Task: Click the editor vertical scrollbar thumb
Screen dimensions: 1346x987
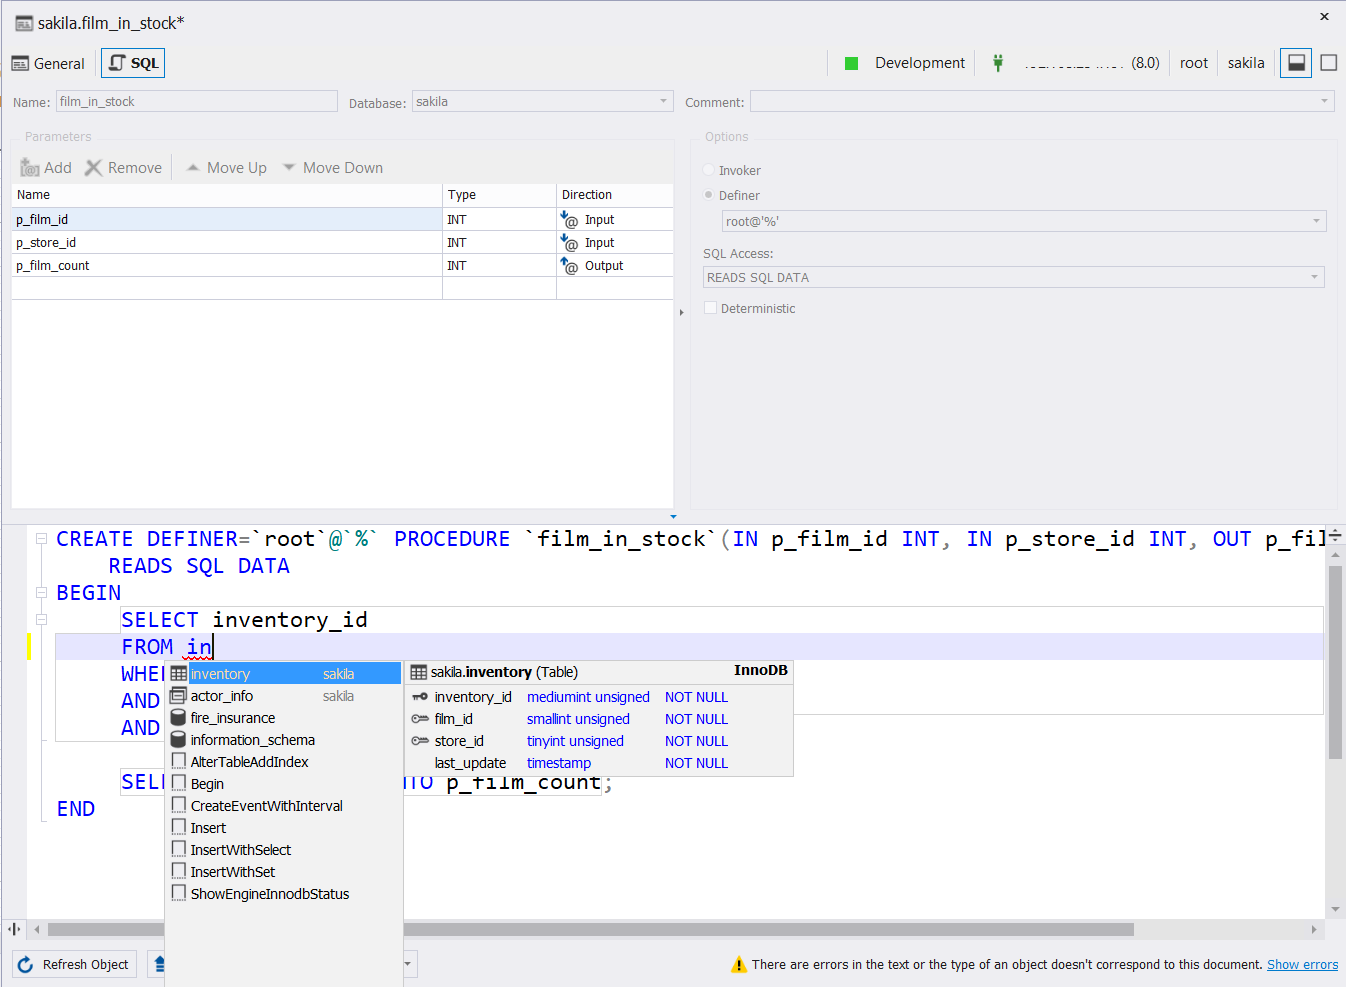Action: point(1335,662)
